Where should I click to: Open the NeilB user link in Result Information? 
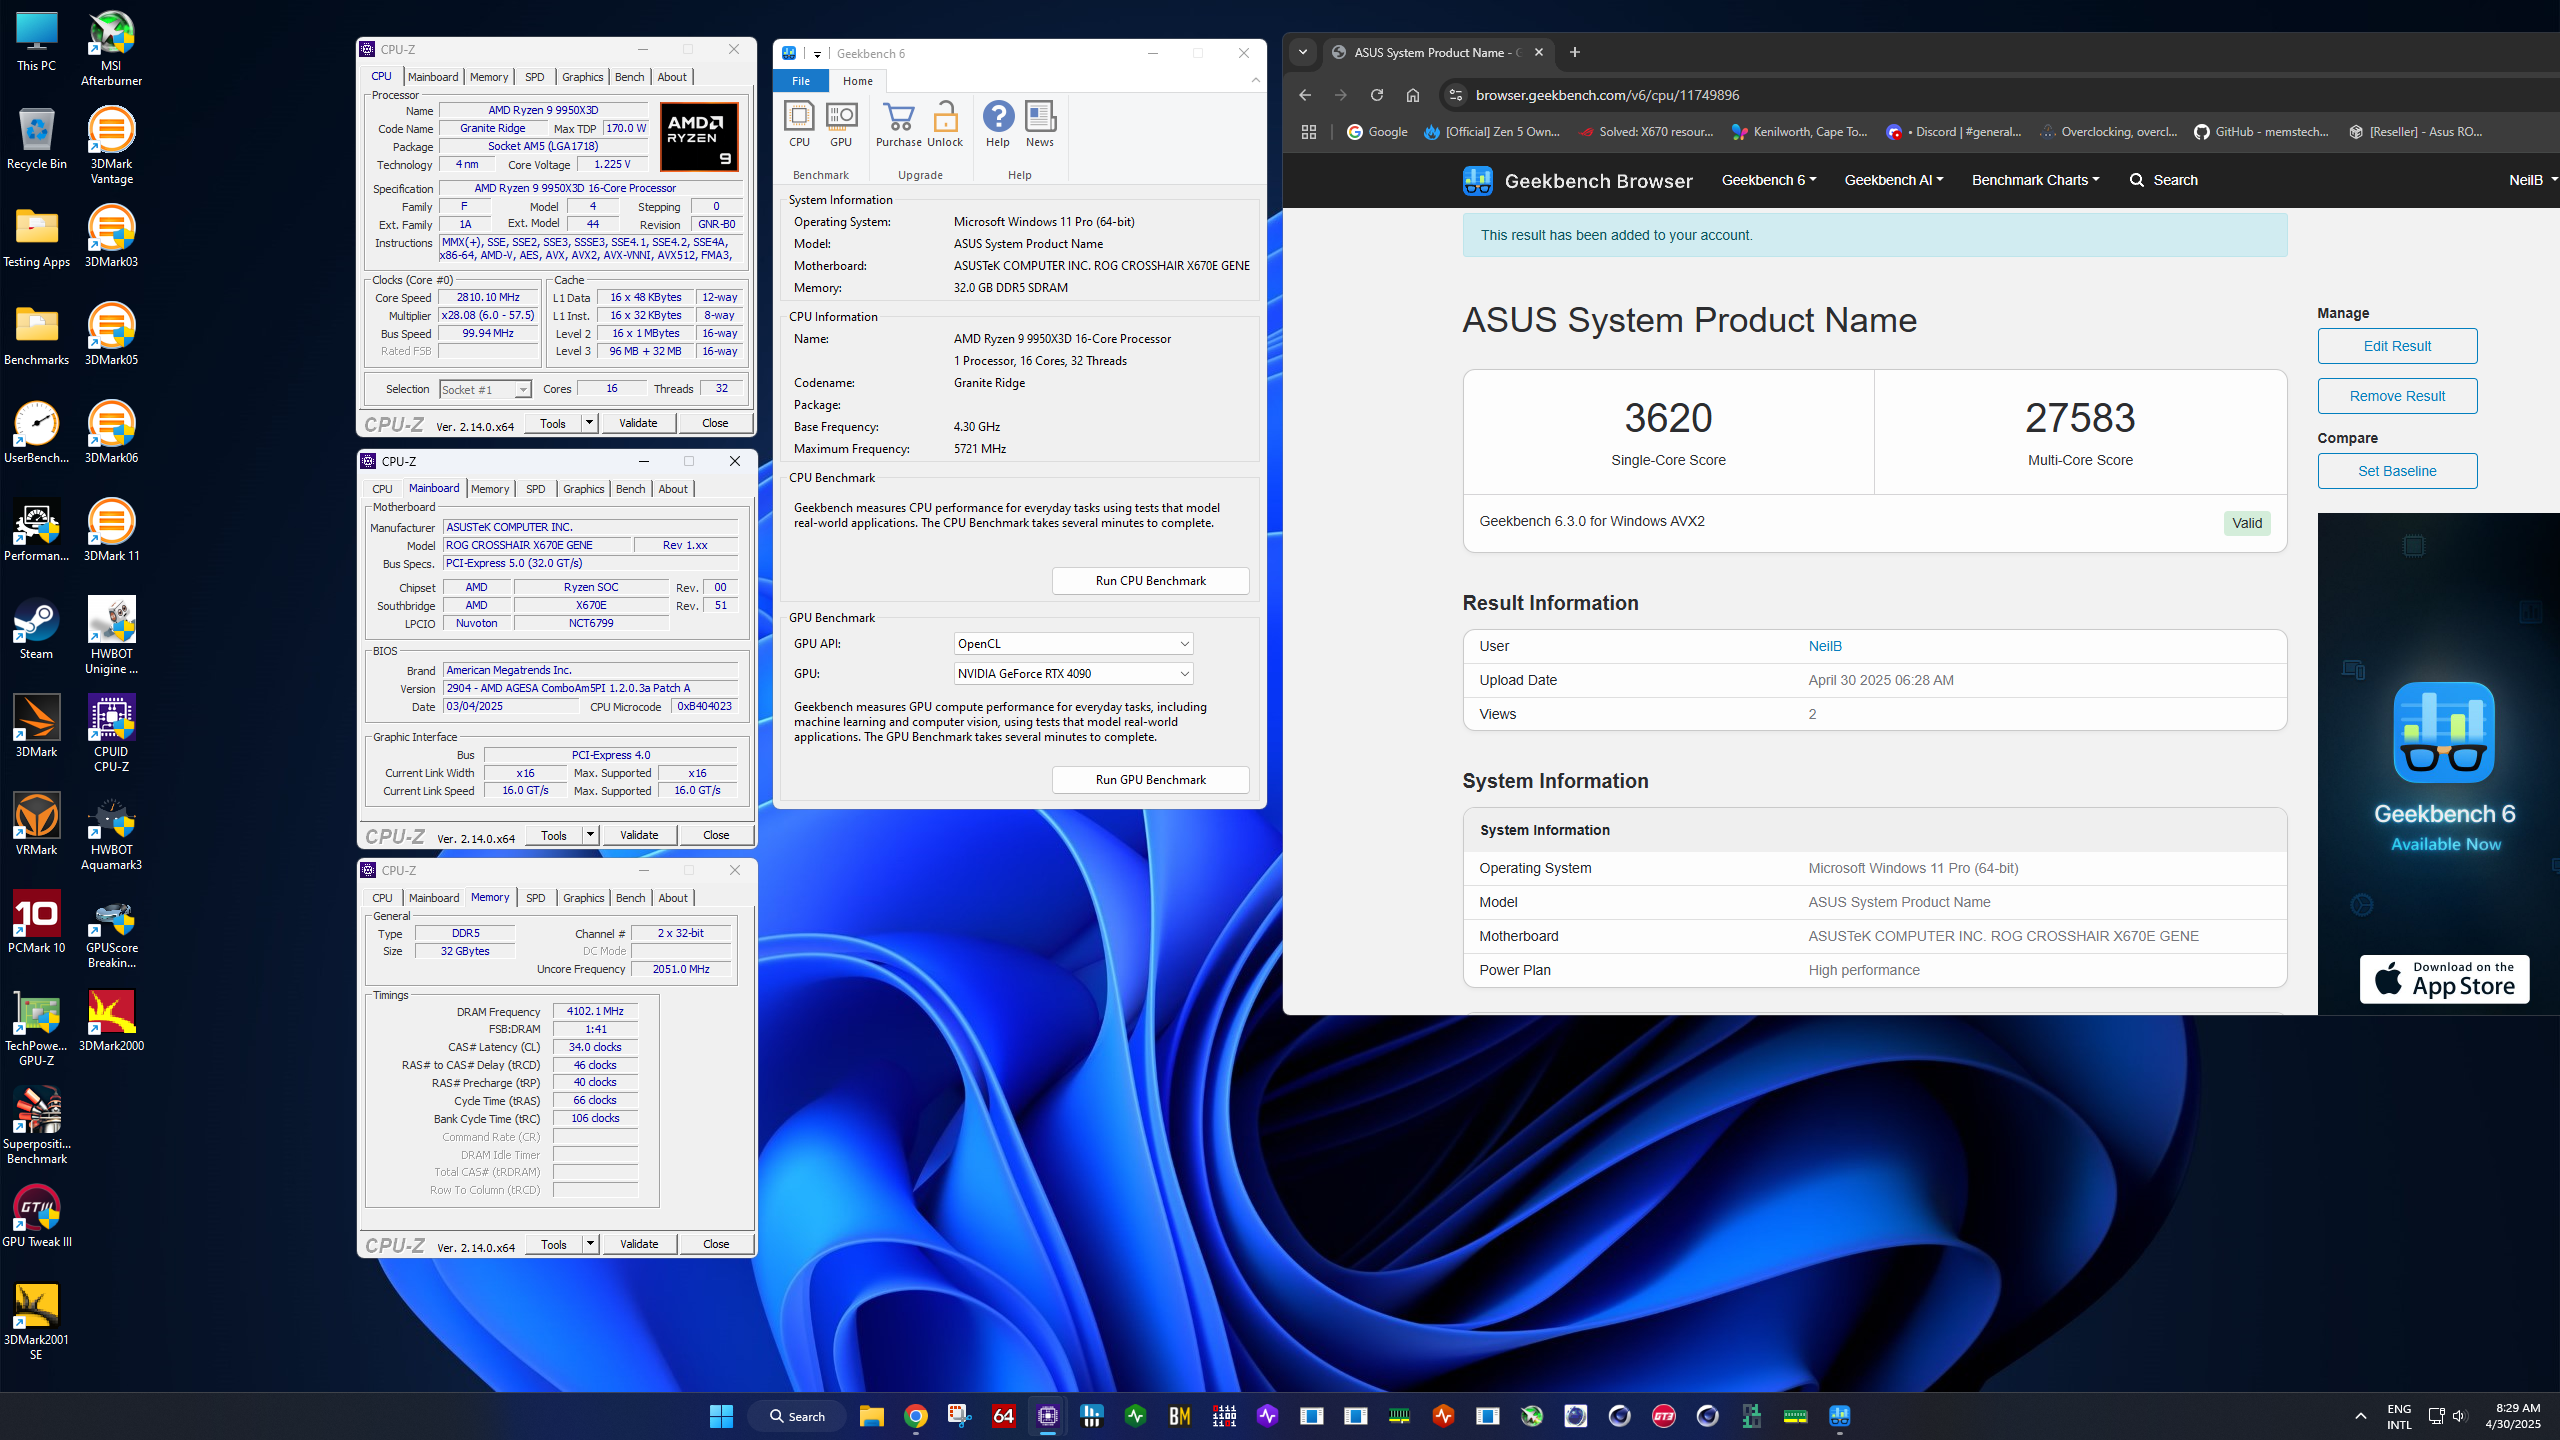[x=1825, y=646]
